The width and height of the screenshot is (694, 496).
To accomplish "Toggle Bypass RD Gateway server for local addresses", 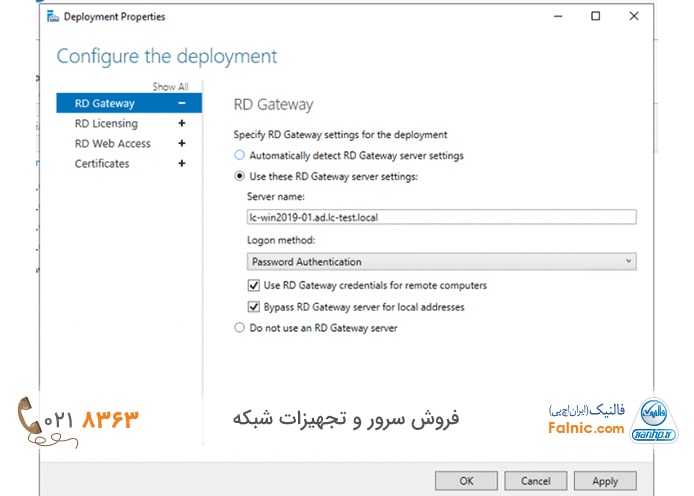I will [254, 306].
